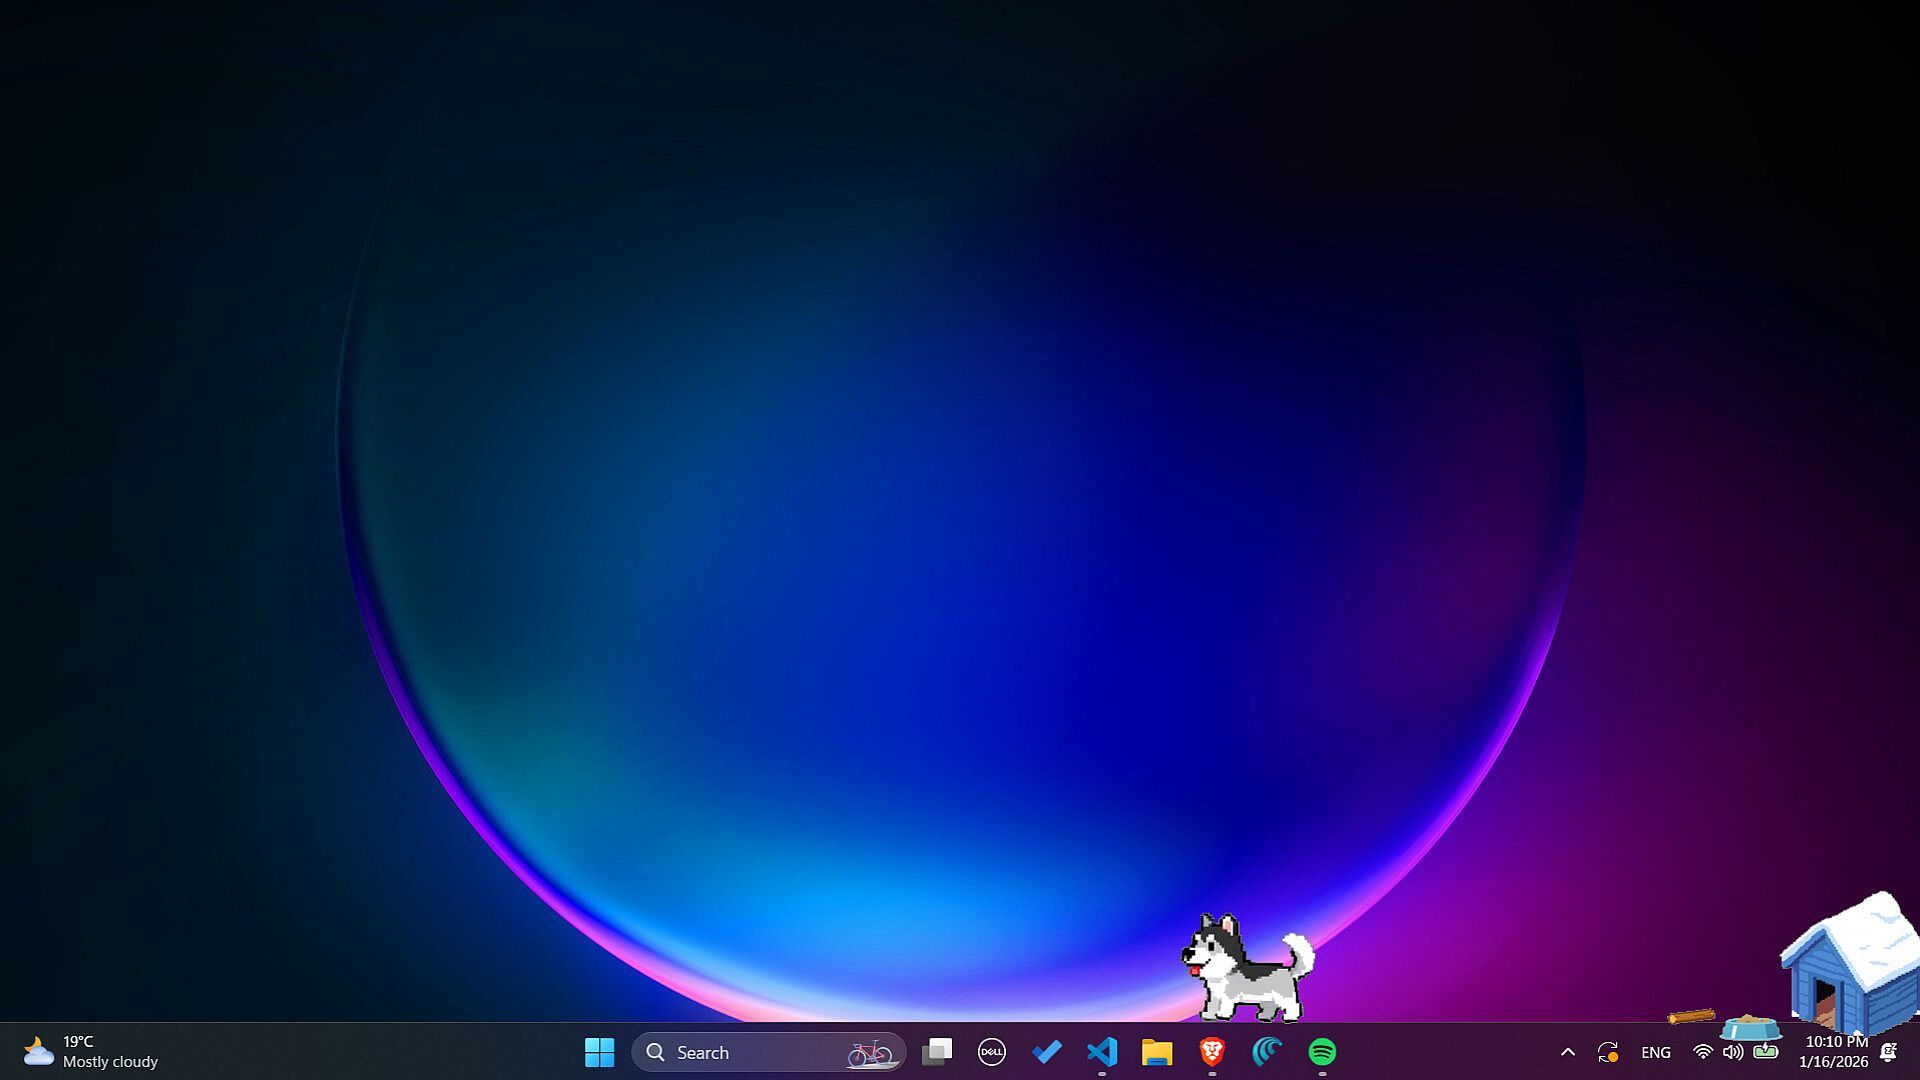
Task: Open Wi-Fi network quick settings
Action: 1702,1052
